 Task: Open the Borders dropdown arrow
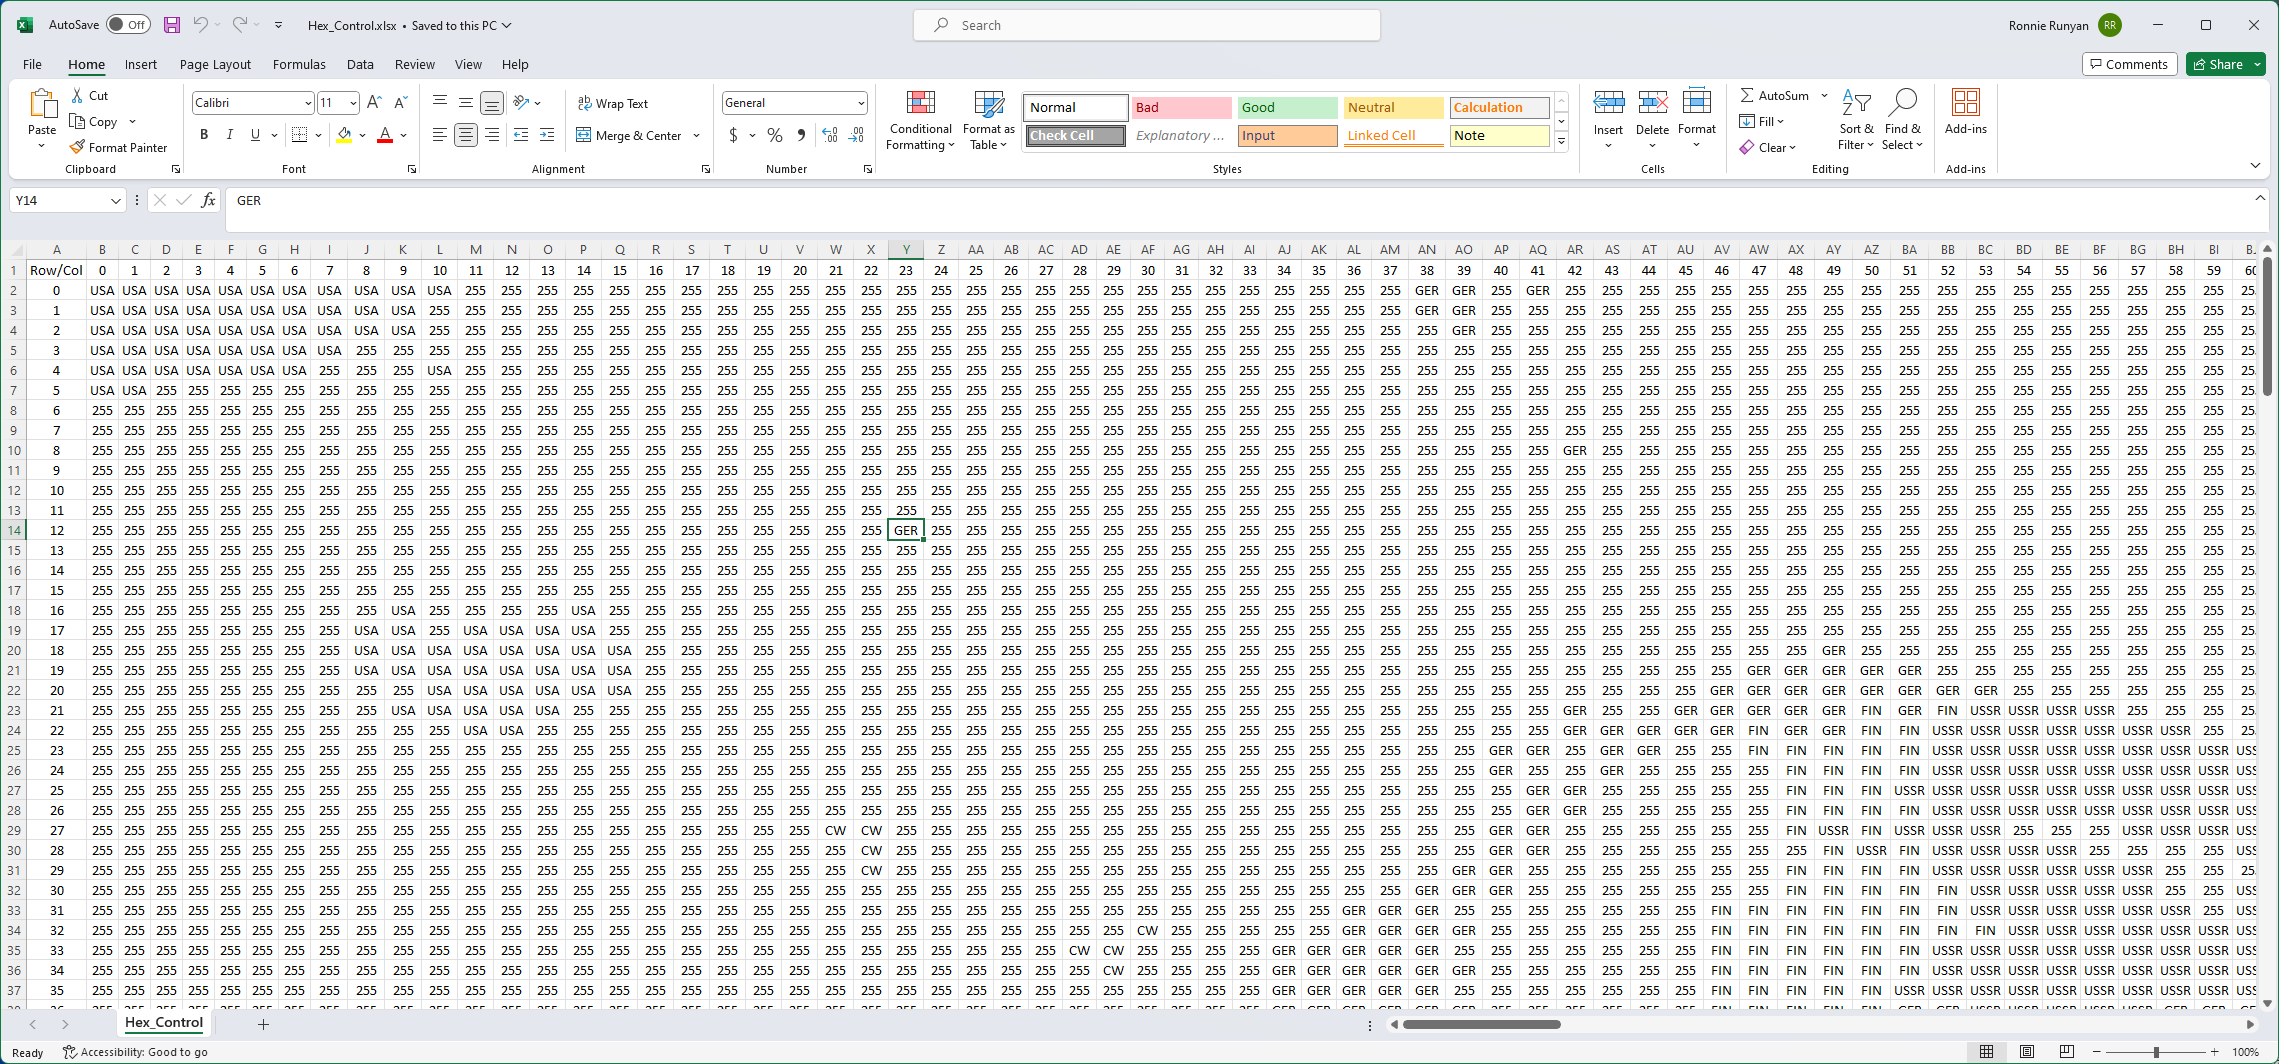(x=318, y=135)
